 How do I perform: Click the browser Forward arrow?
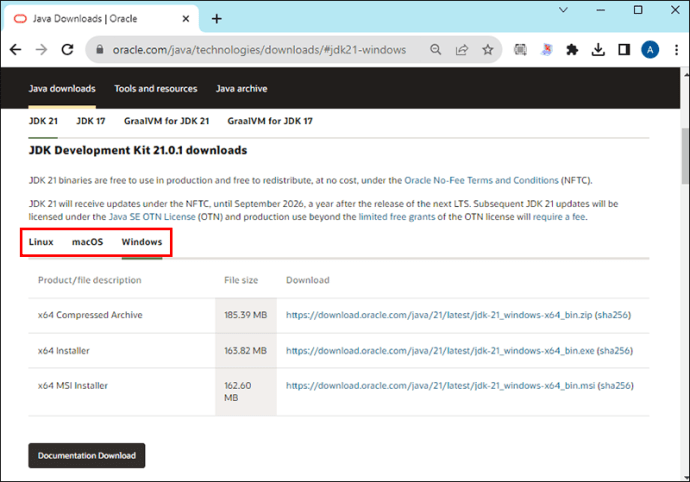point(41,50)
